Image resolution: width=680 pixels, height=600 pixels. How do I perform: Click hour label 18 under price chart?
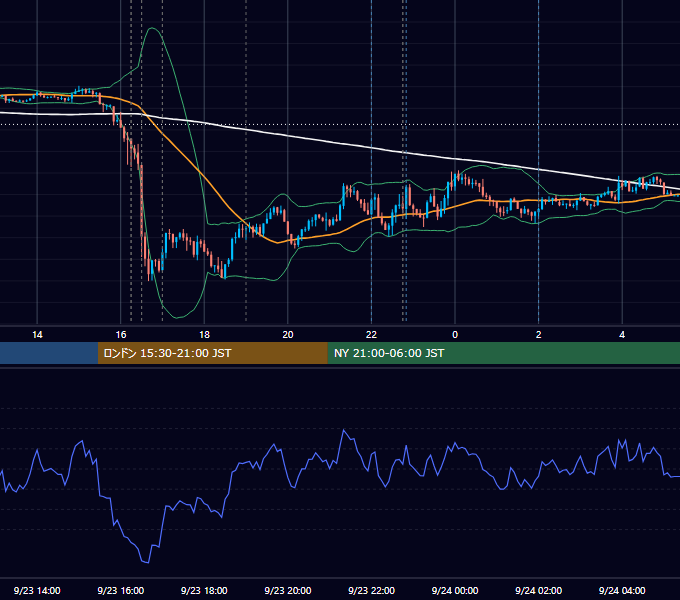click(204, 335)
